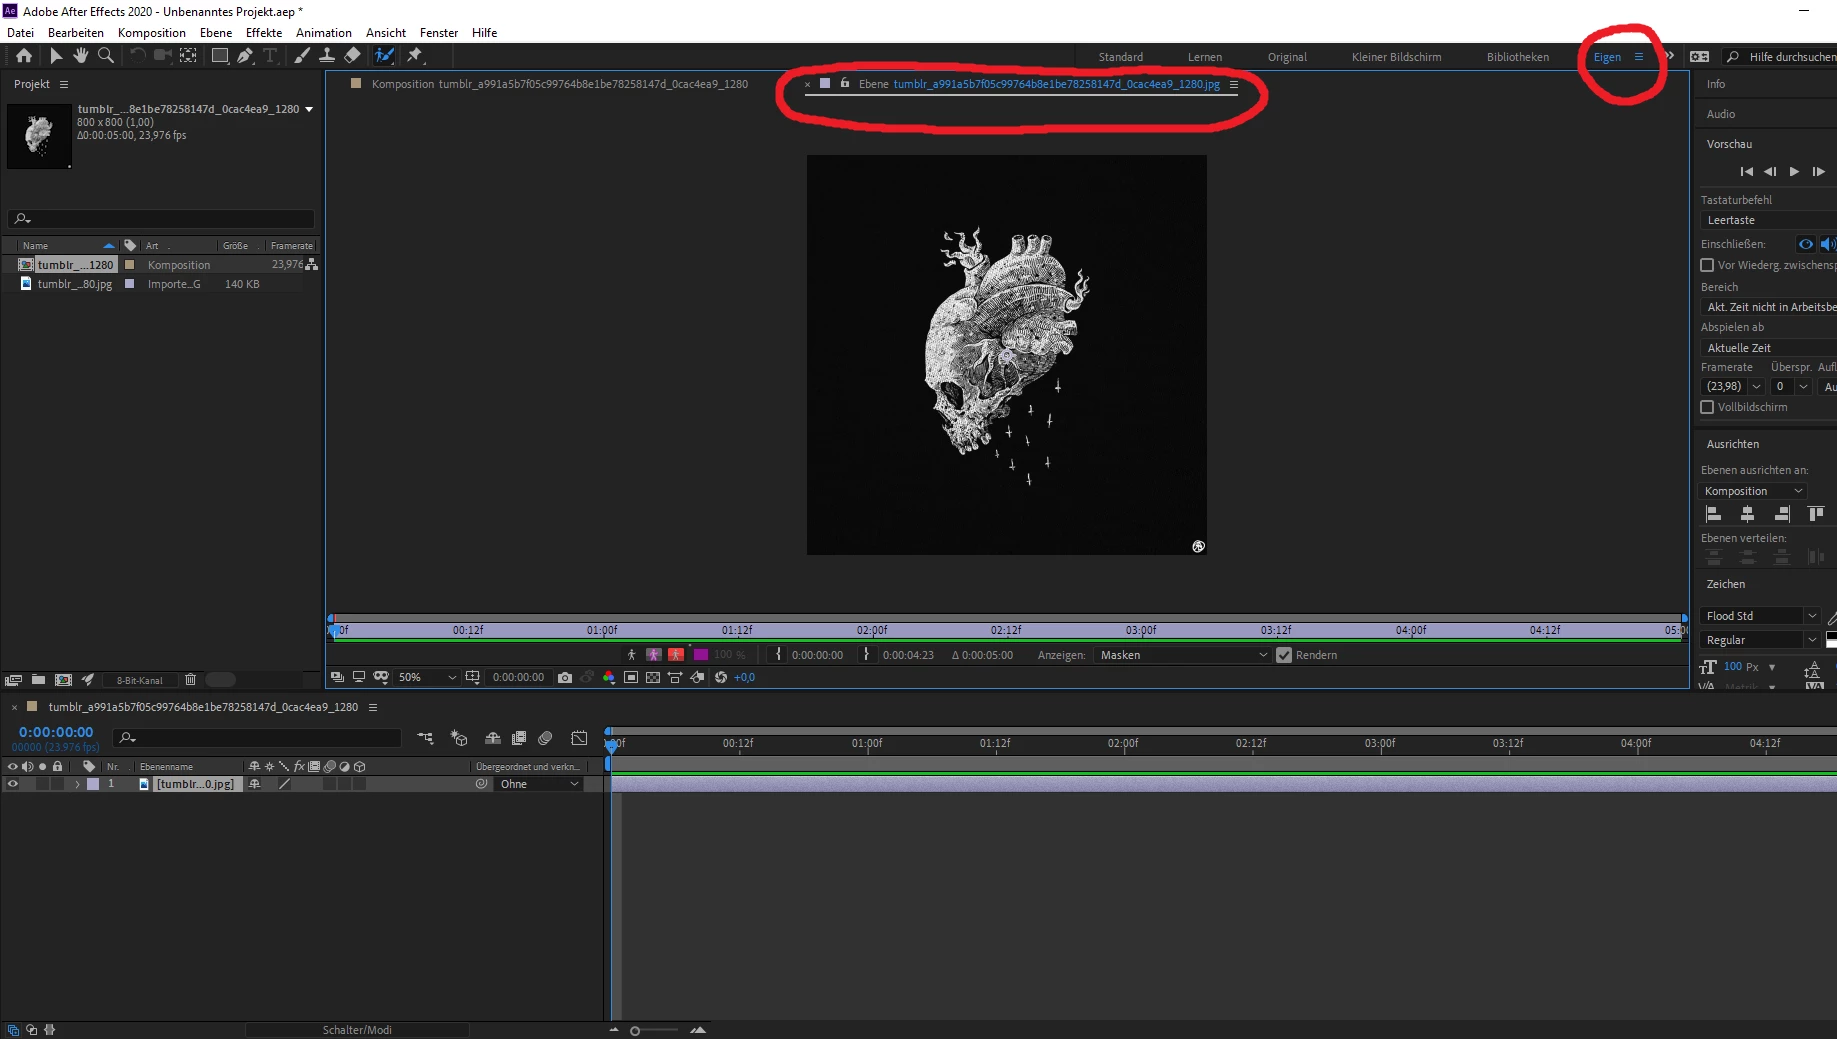Open the show channel color management icon

pos(609,677)
